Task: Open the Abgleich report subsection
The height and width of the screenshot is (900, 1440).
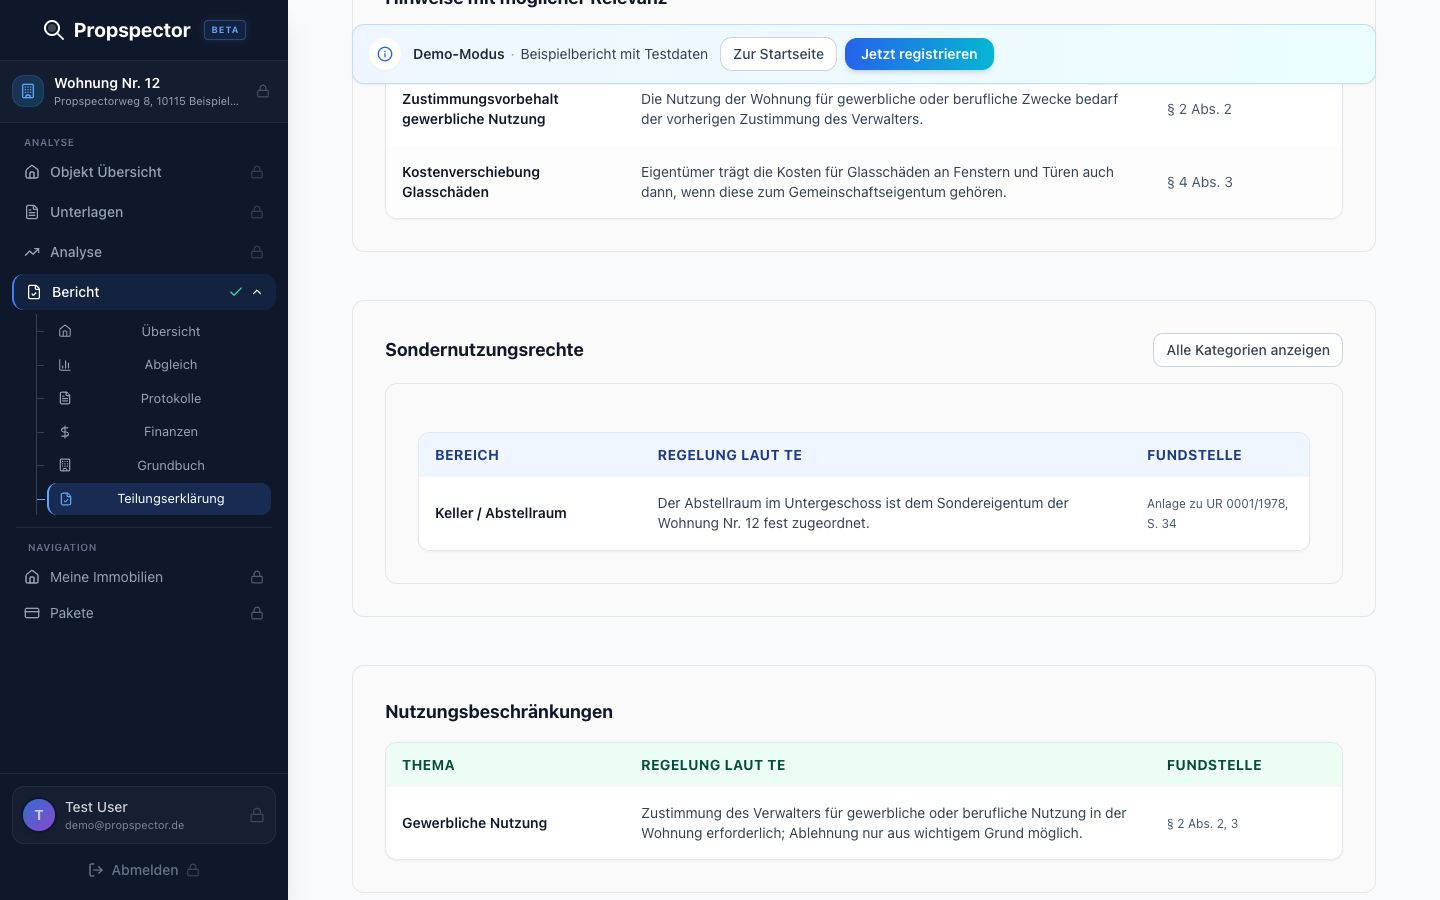Action: tap(159, 365)
